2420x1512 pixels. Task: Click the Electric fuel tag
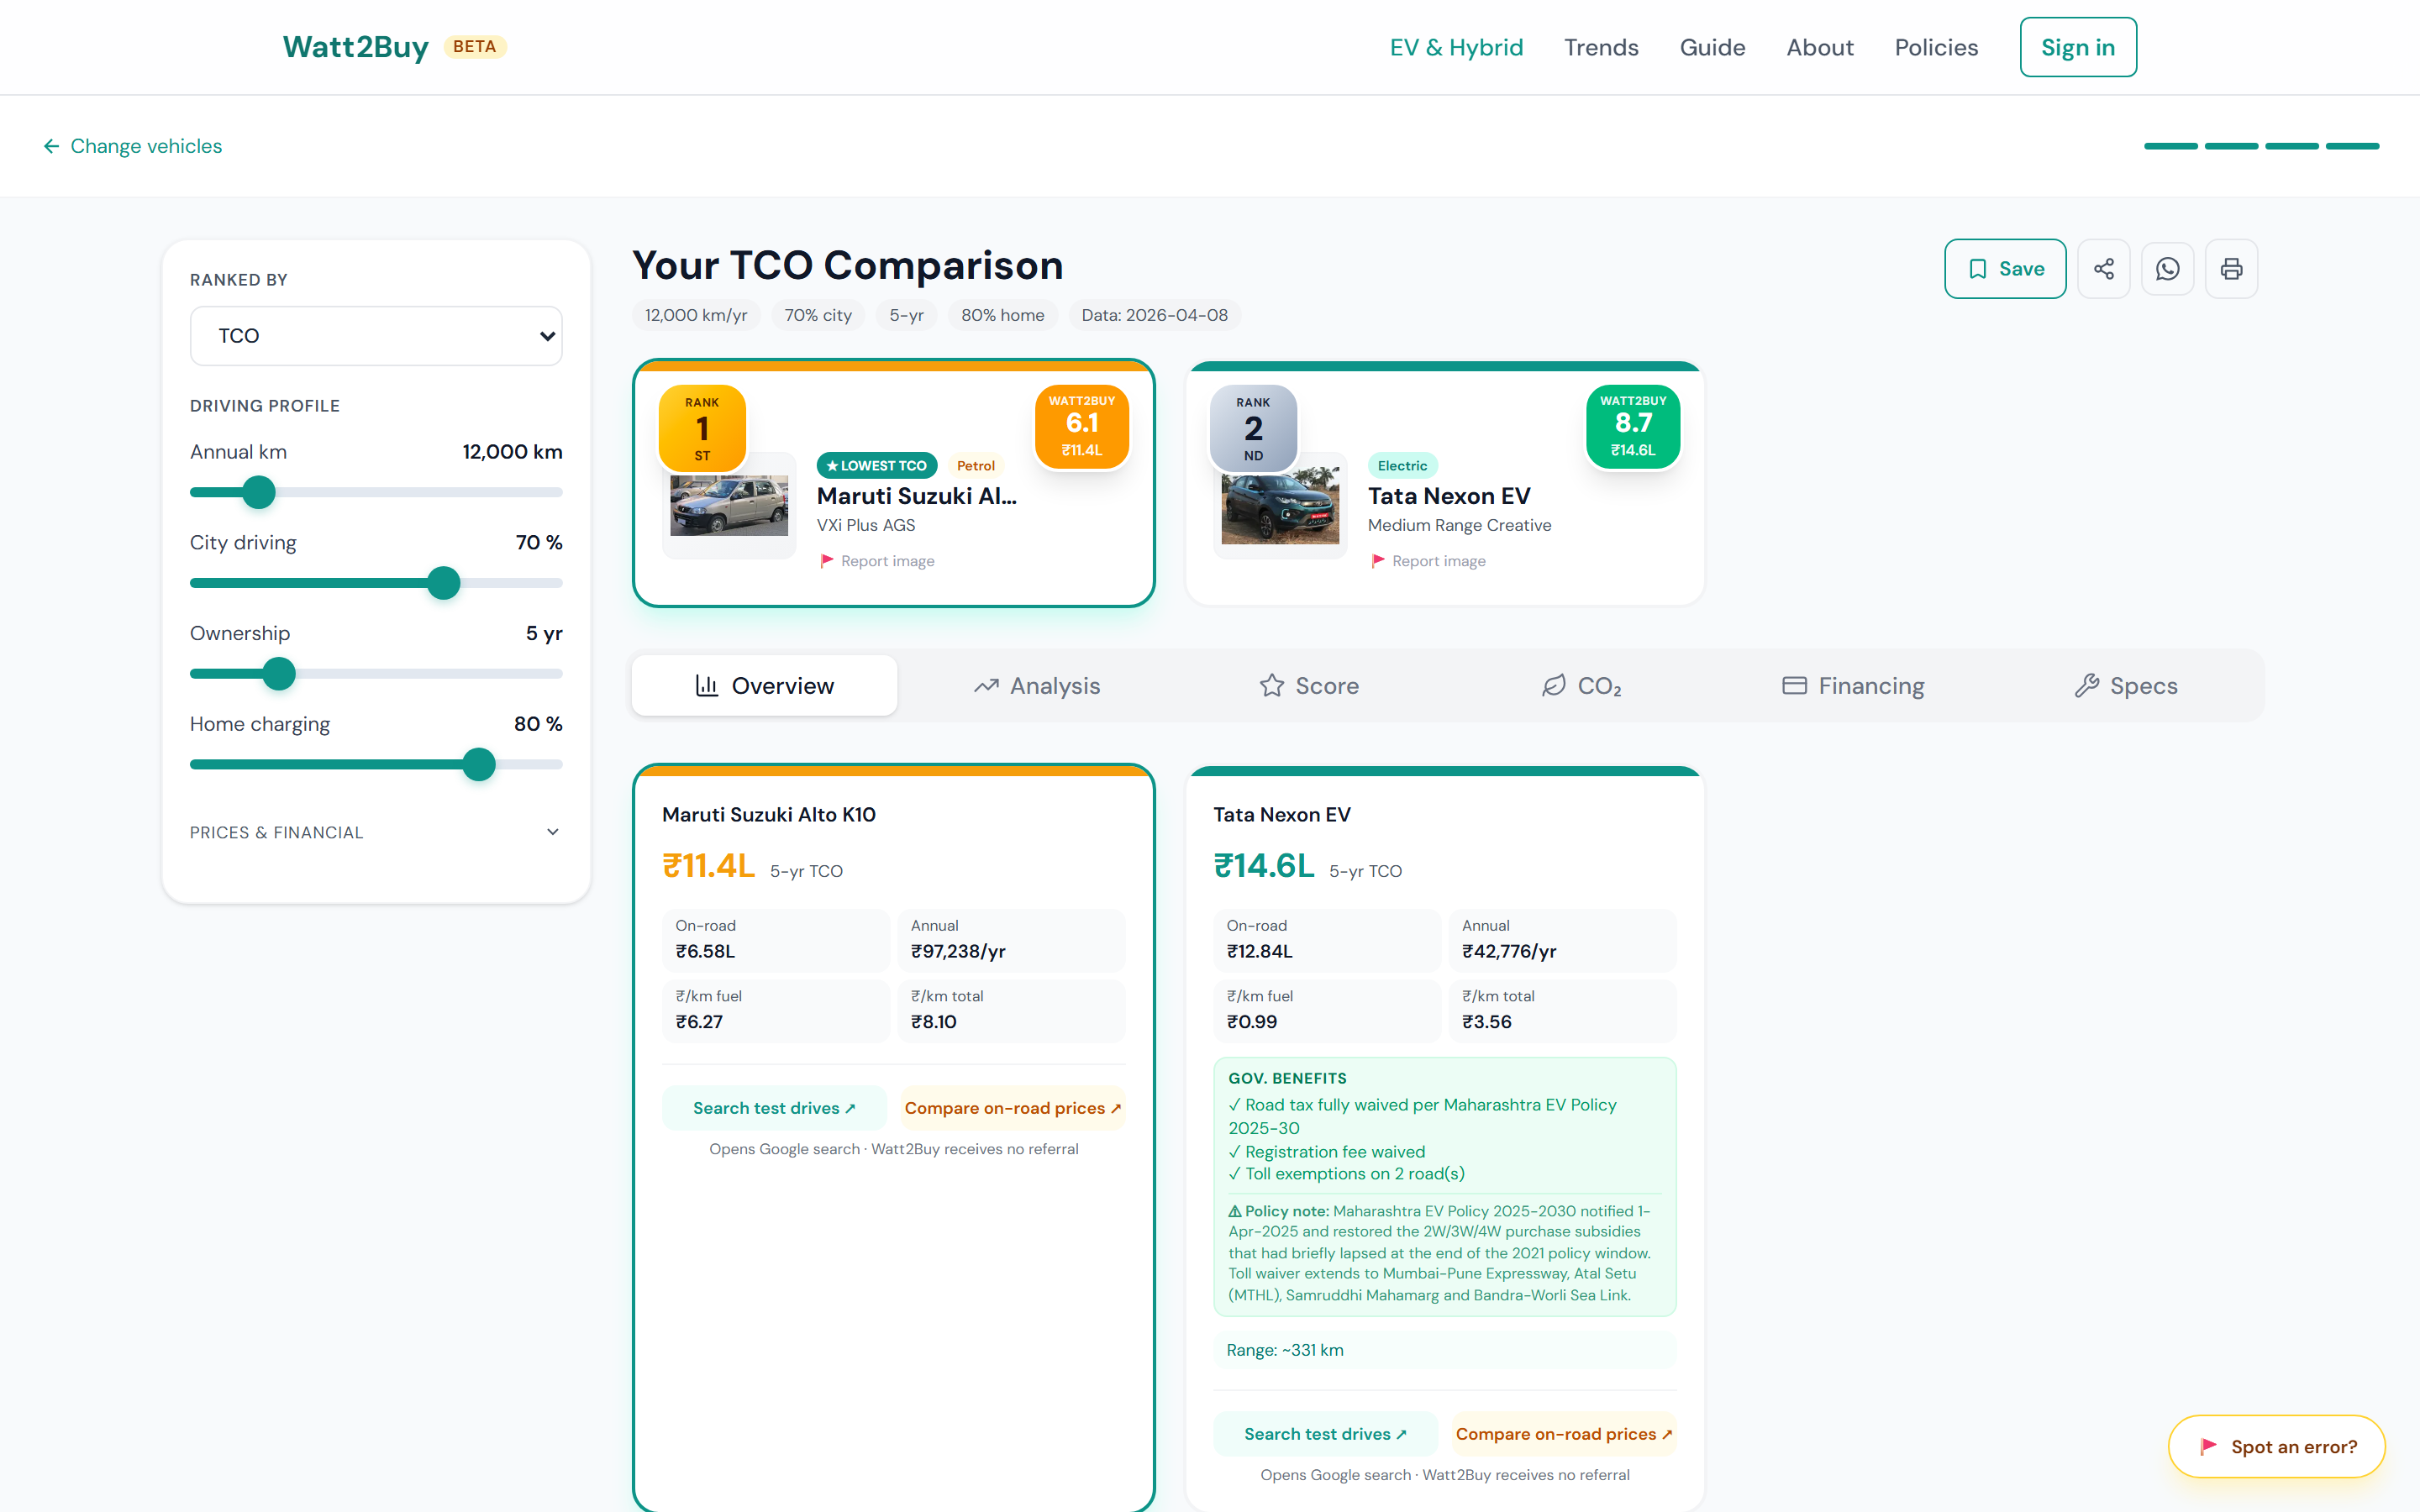click(x=1402, y=465)
